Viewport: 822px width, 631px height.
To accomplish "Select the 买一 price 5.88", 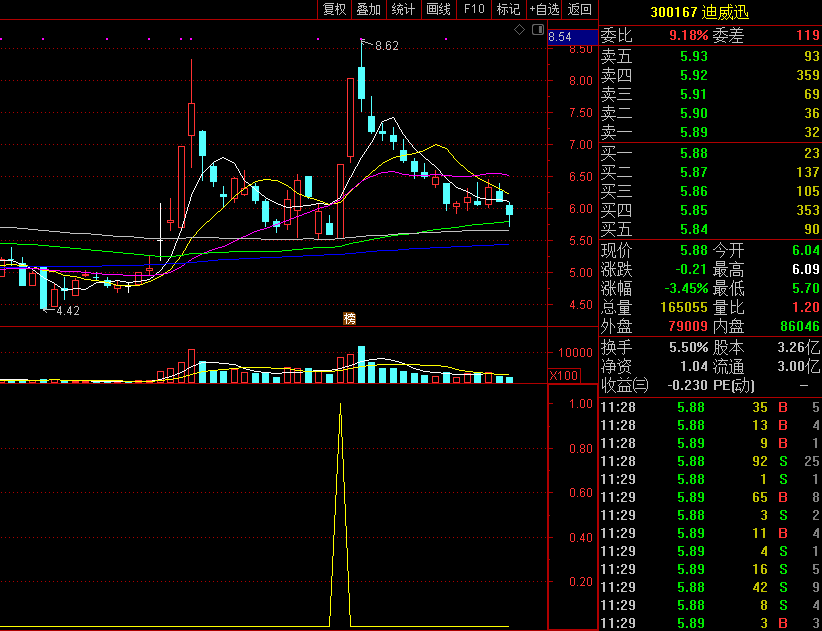I will coord(694,153).
